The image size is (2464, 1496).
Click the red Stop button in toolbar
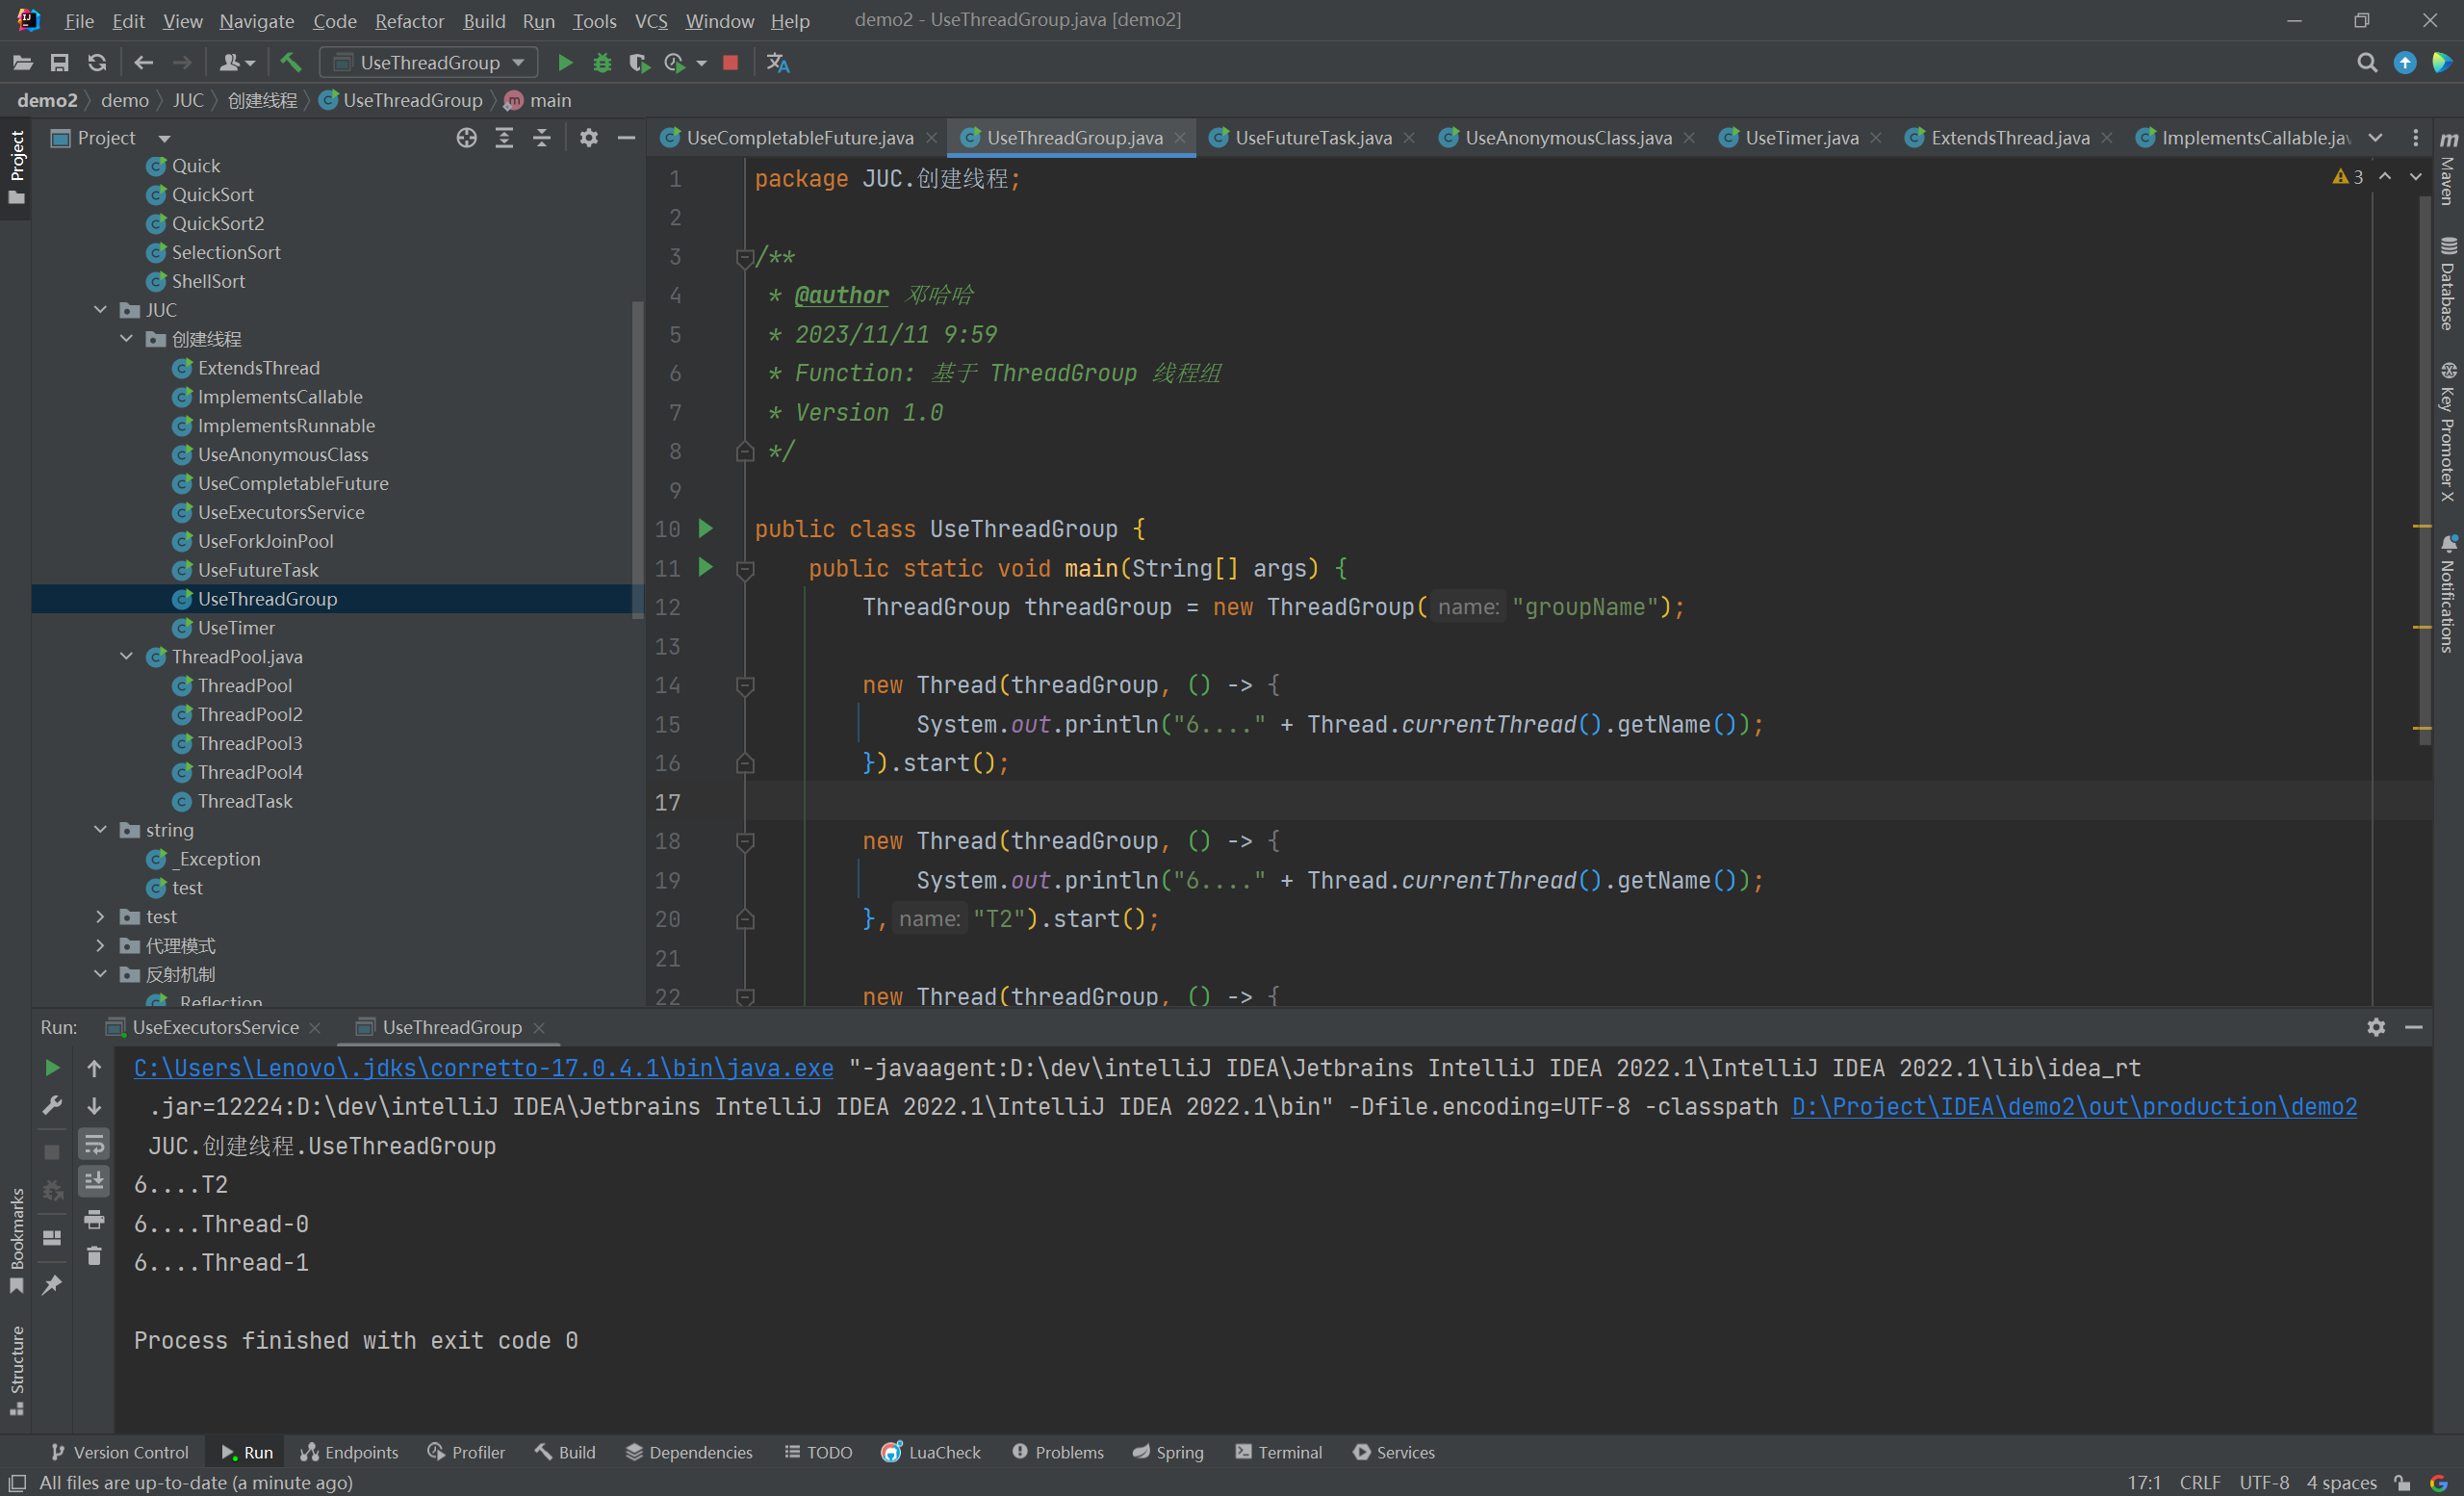pyautogui.click(x=730, y=62)
